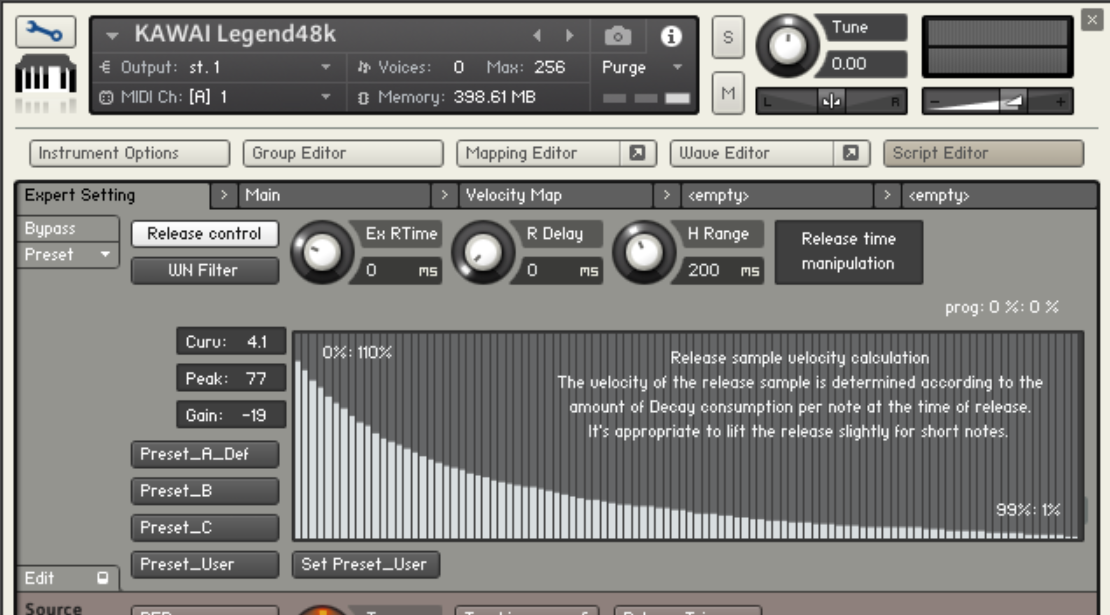Open the Output st. 1 dropdown
1110x615 pixels.
pyautogui.click(x=216, y=68)
